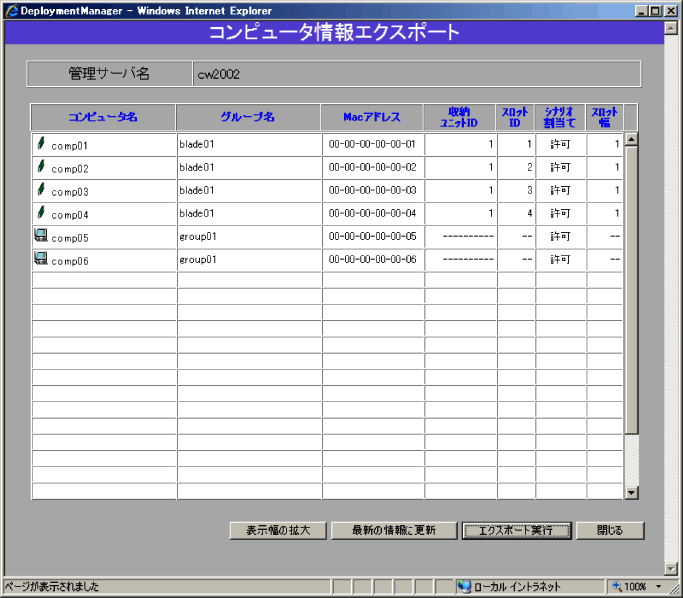
Task: Click group01 cell in comp06 row
Action: [249, 260]
